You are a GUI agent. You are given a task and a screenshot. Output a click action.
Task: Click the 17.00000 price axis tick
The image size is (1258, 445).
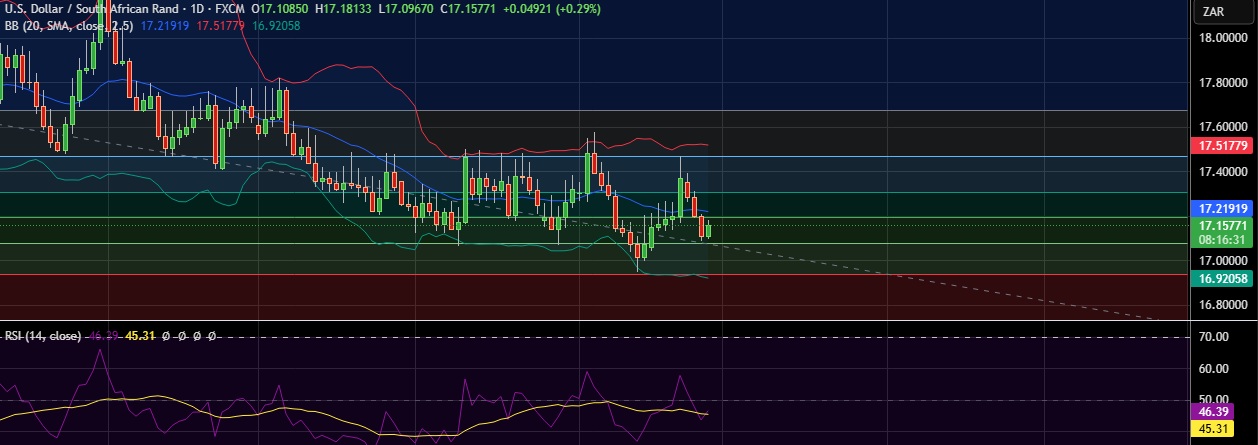tap(1225, 259)
